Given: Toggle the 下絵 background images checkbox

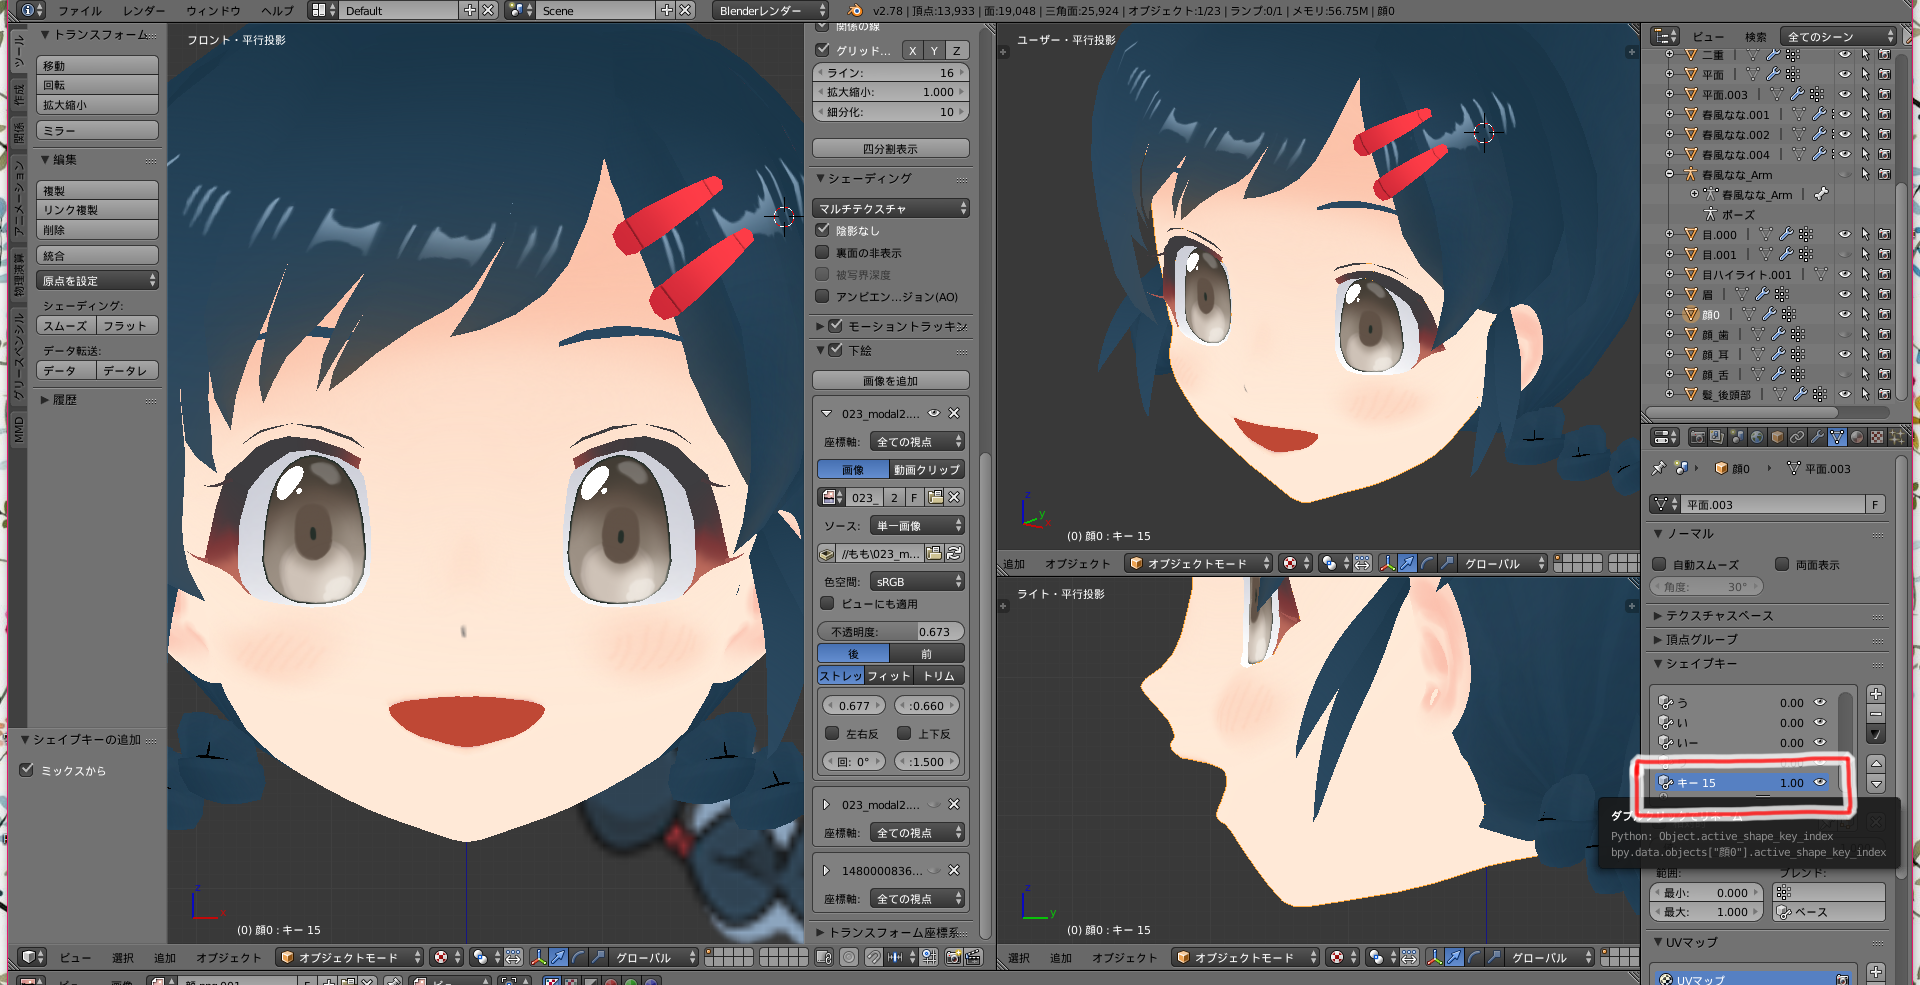Looking at the screenshot, I should 836,349.
